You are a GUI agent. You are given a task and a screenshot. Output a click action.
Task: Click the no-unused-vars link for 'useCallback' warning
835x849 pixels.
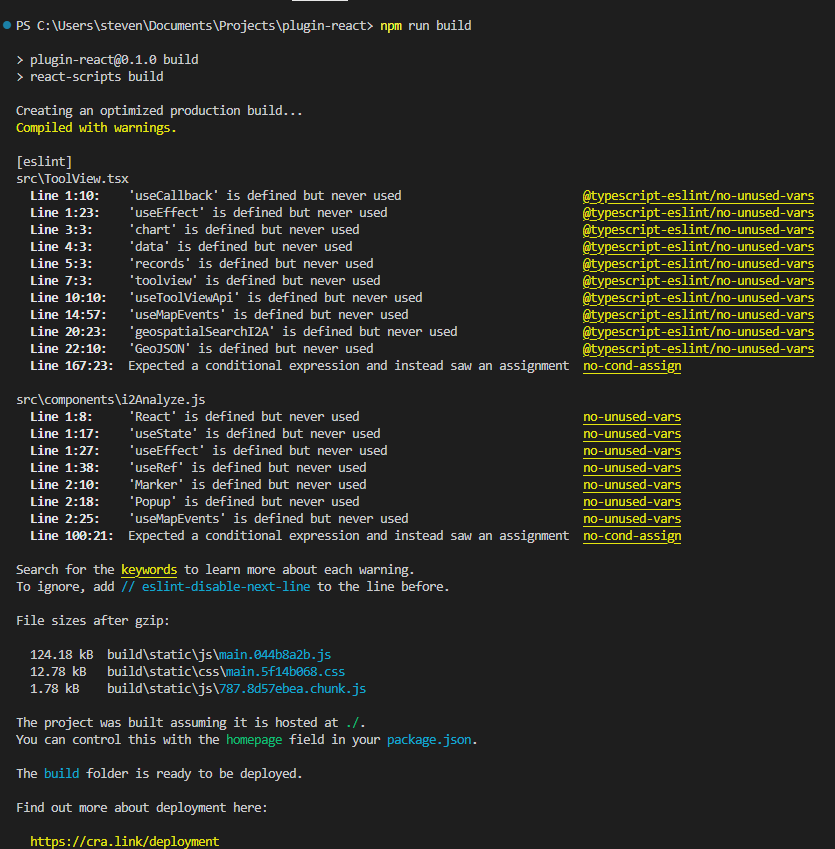[x=698, y=195]
